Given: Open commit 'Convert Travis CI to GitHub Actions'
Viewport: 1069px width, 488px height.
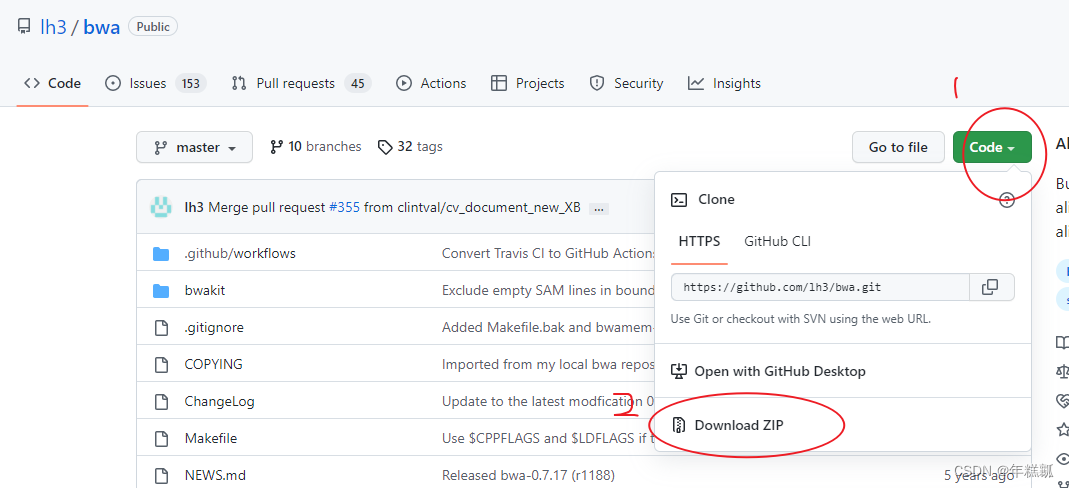Looking at the screenshot, I should coord(548,254).
